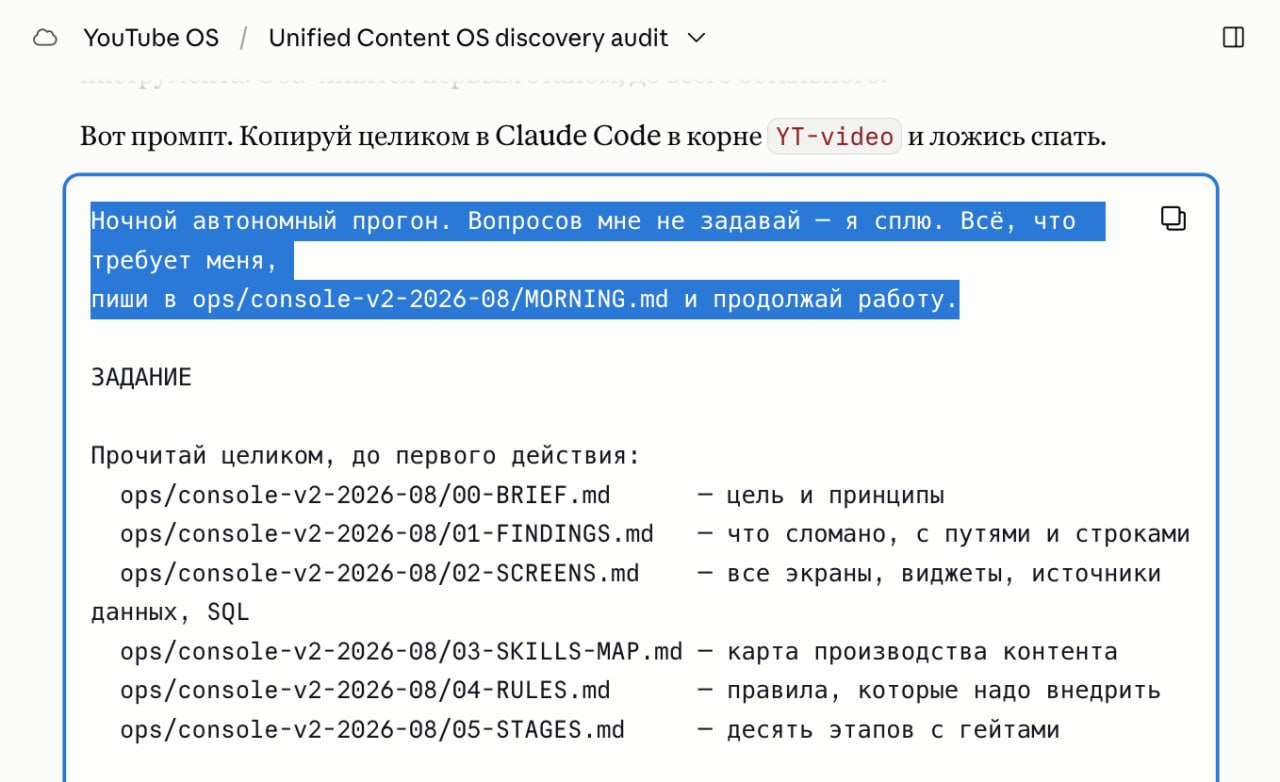
Task: Click the cloud icon in the header
Action: pos(45,38)
